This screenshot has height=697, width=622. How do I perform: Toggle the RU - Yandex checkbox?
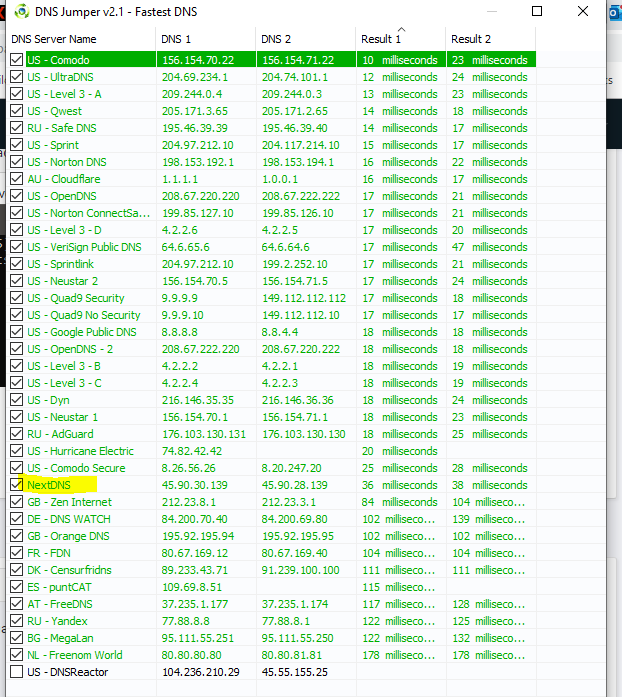16,621
